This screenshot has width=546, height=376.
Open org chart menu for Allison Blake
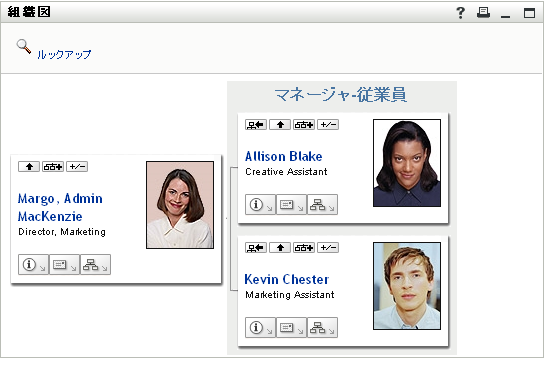(322, 205)
